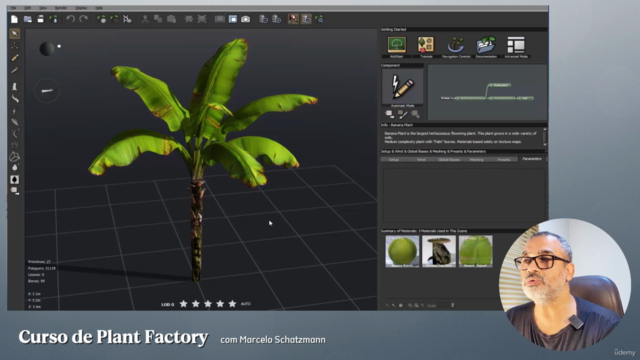This screenshot has width=640, height=360.
Task: Click the wind direction dial in viewport
Action: [47, 90]
